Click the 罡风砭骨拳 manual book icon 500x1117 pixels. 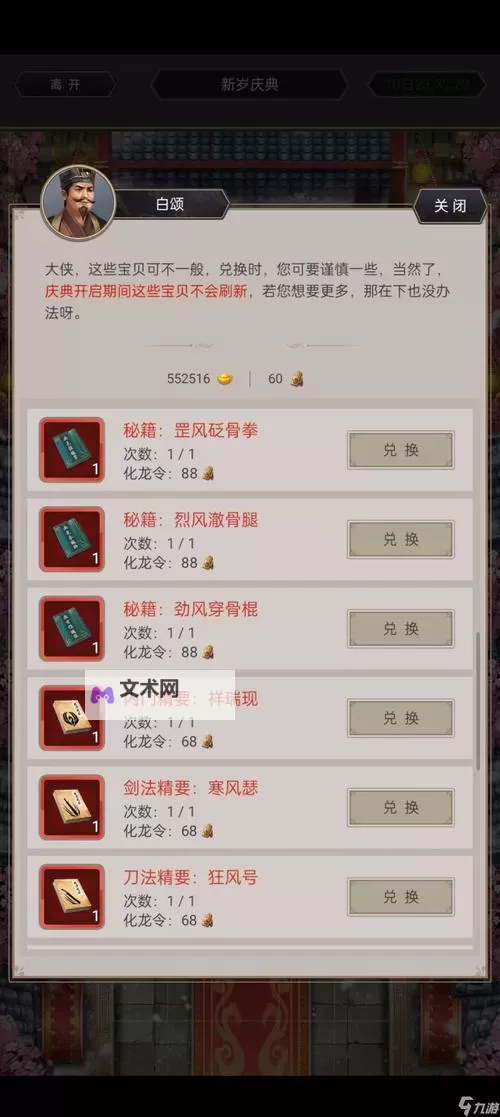coord(72,450)
